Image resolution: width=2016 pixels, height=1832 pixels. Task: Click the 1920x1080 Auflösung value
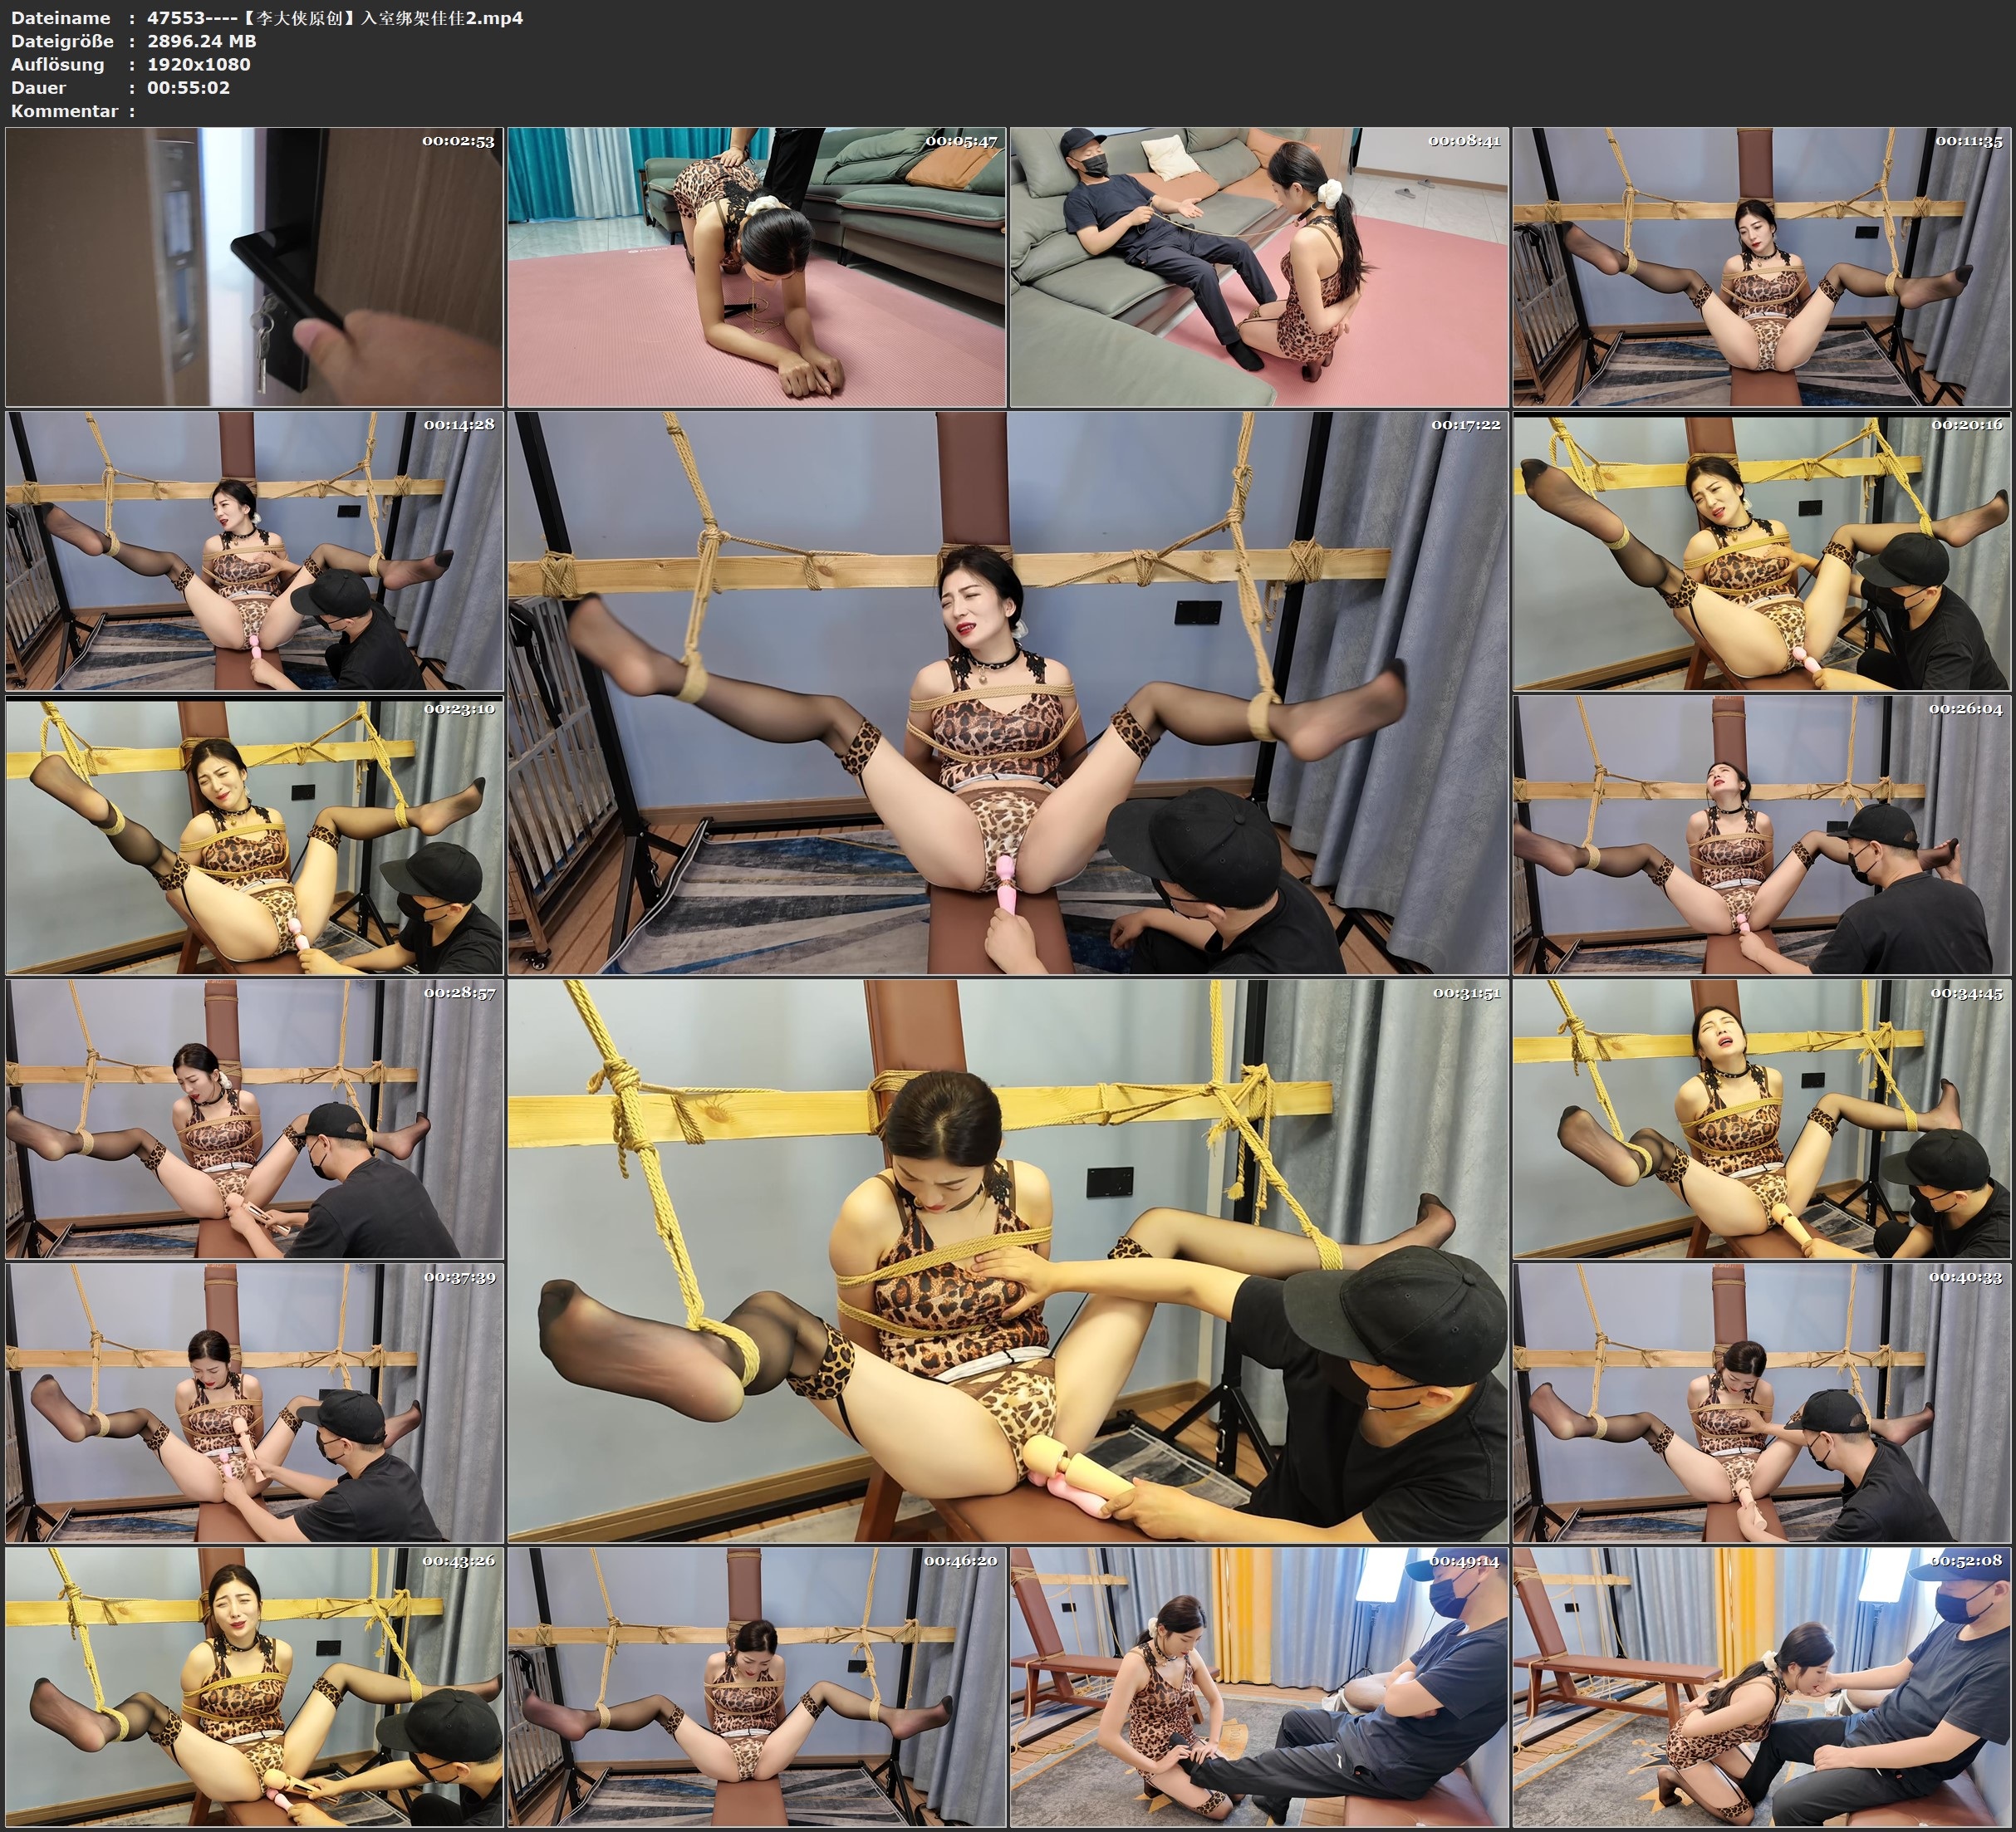(x=198, y=64)
